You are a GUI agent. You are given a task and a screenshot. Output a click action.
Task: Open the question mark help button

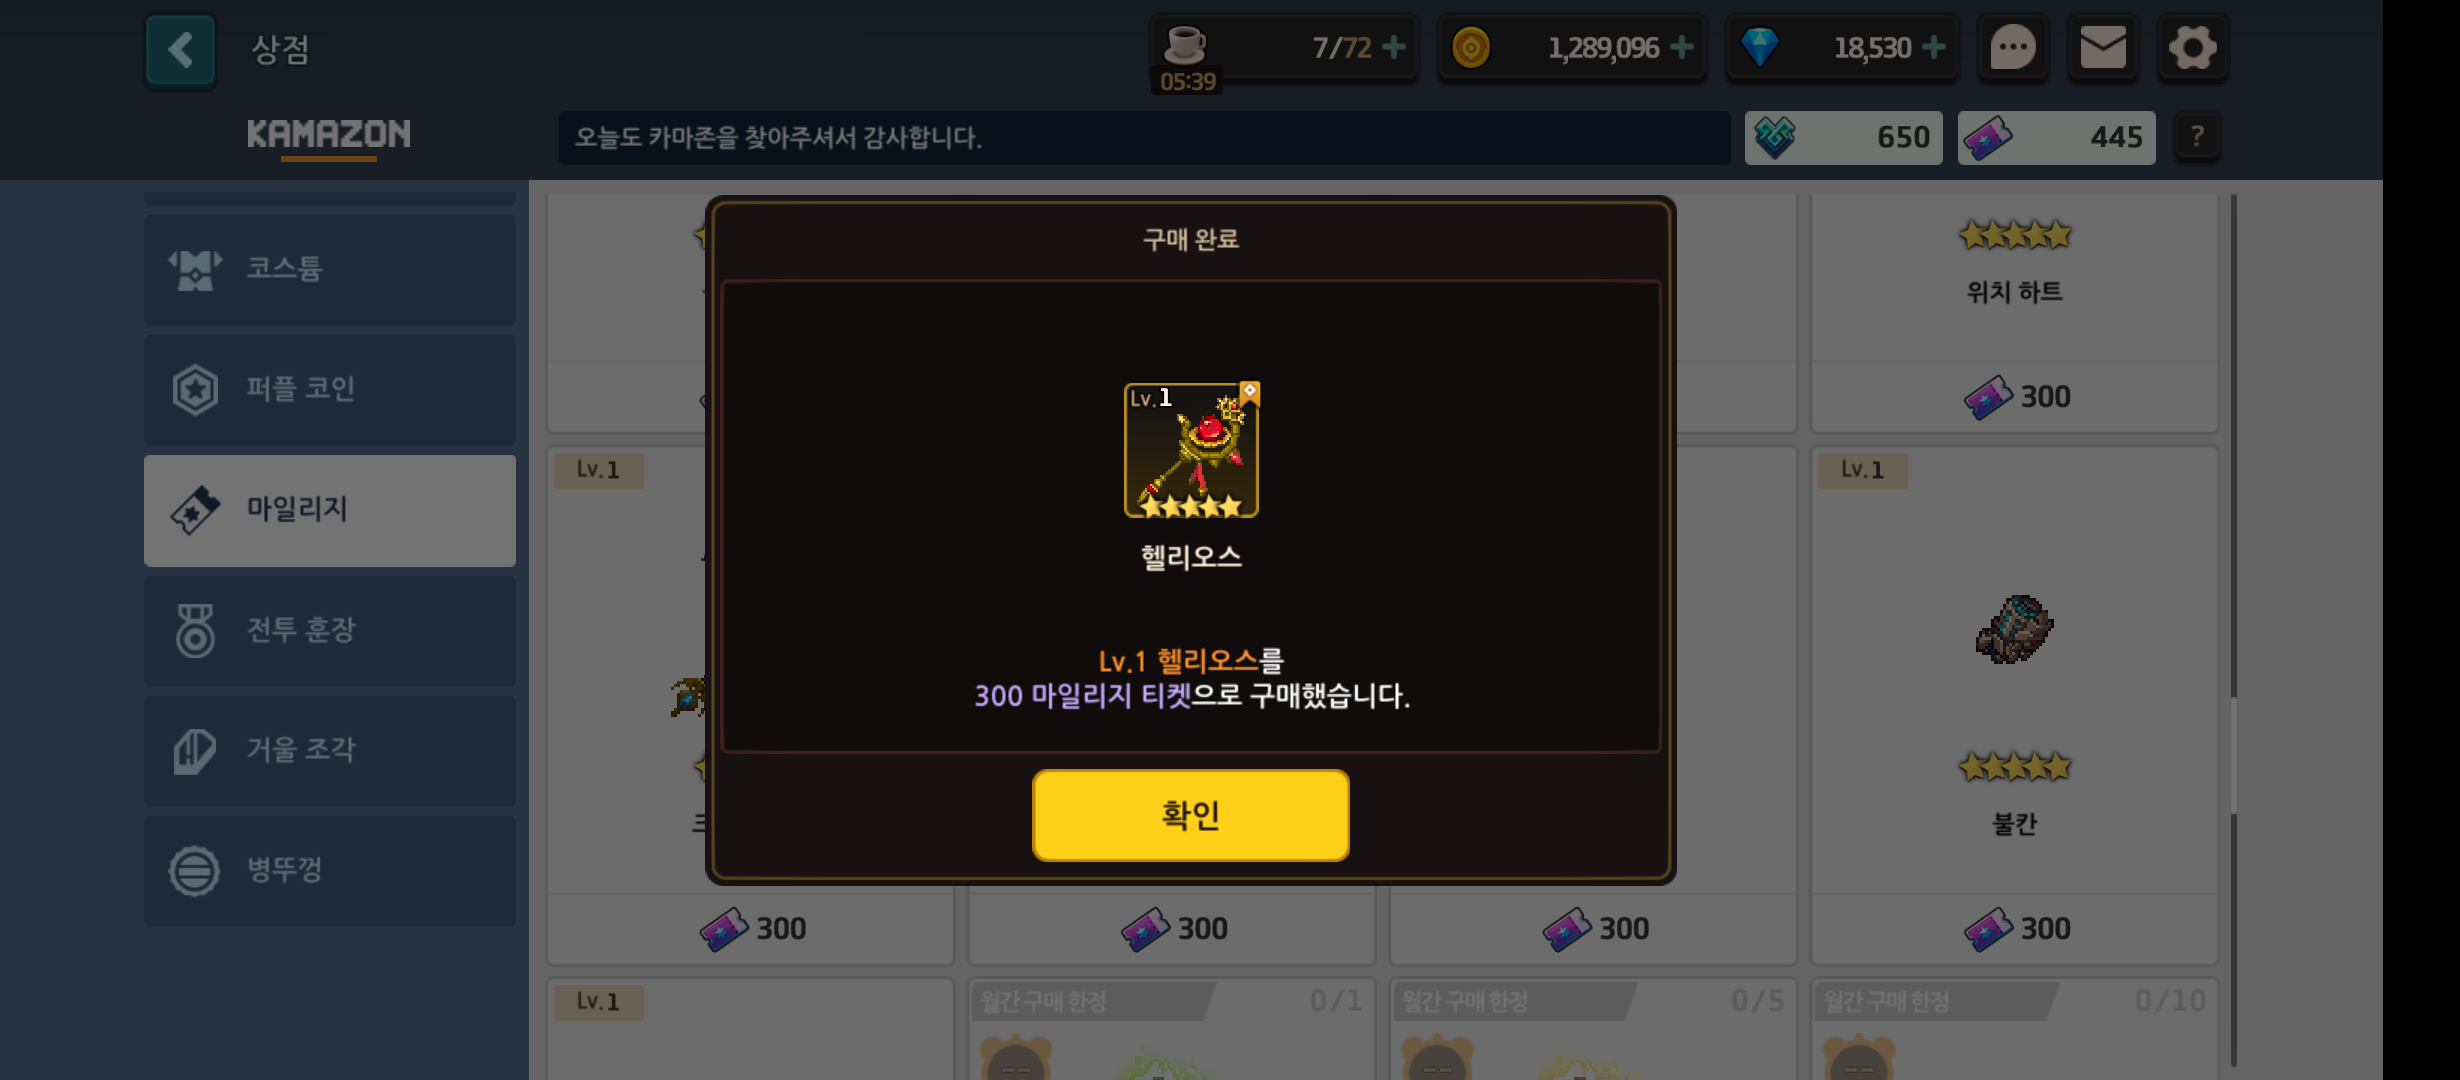coord(2197,137)
